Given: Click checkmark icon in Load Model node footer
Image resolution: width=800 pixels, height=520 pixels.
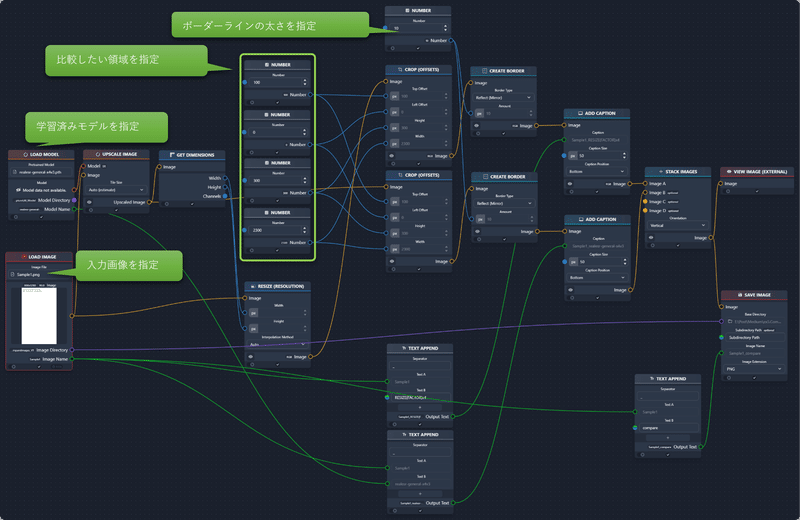Looking at the screenshot, I should [41, 217].
